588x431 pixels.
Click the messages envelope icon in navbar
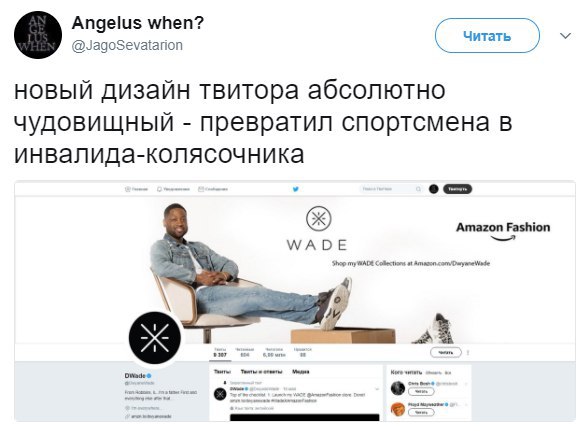(x=201, y=189)
